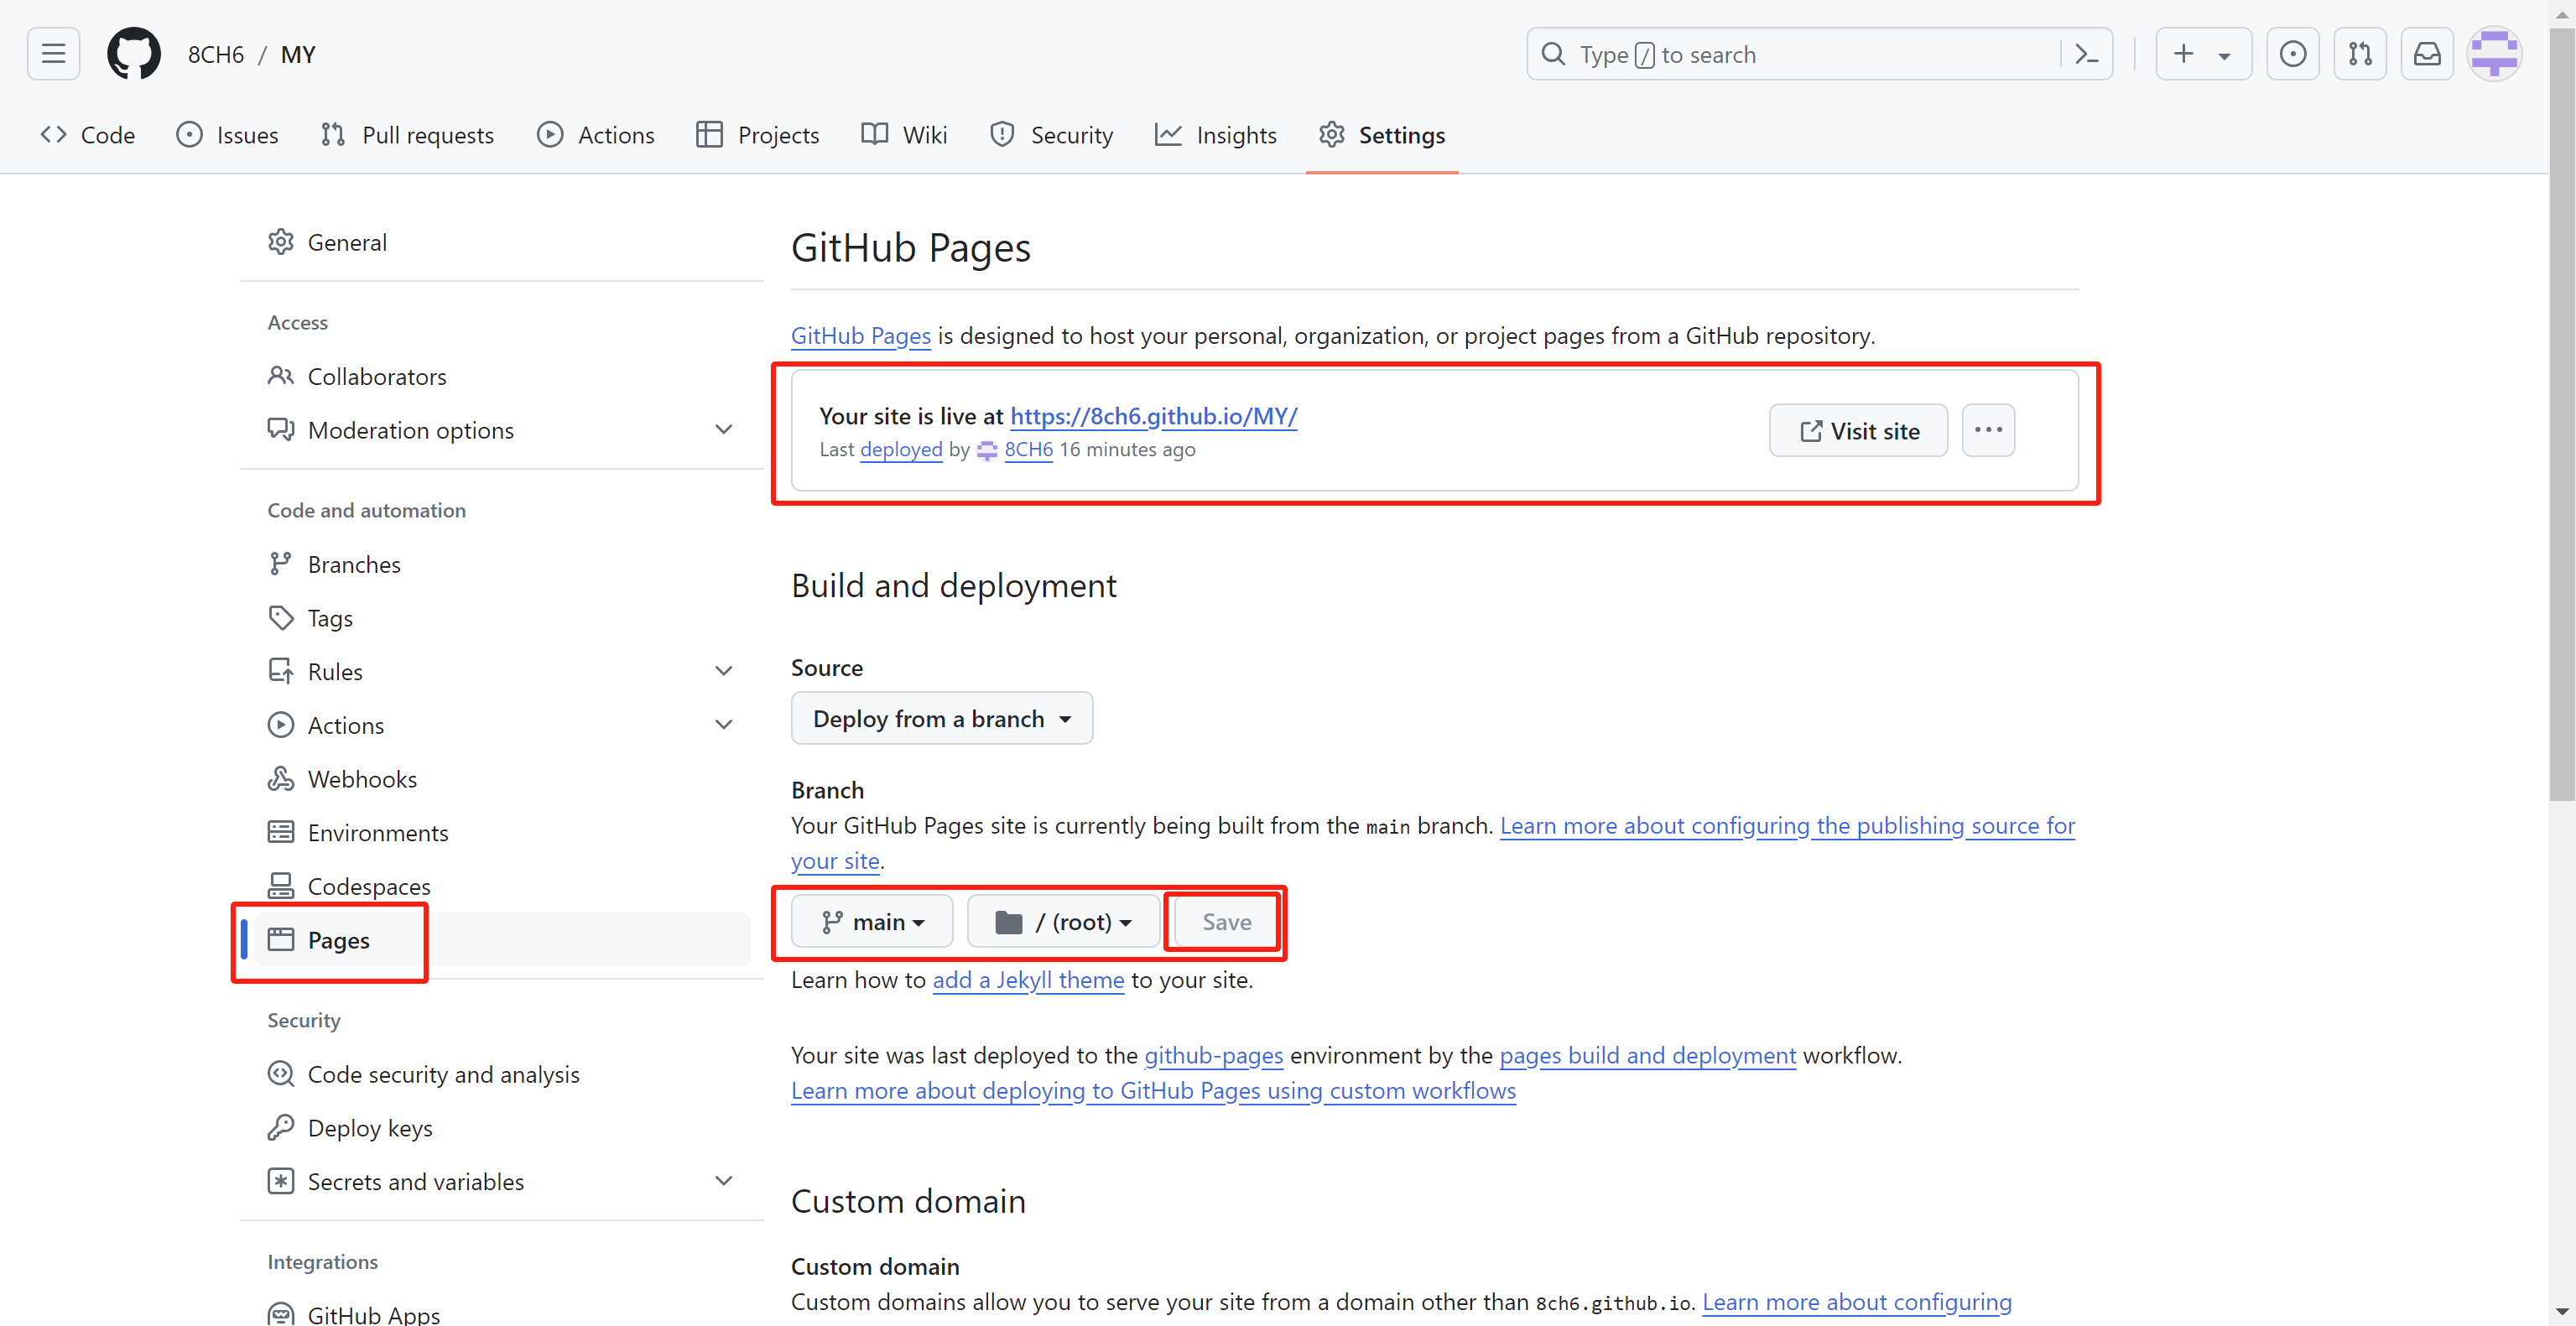Screen dimensions: 2576x1326
Task: Go to GitHub homepage via Octocat logo
Action: click(133, 54)
